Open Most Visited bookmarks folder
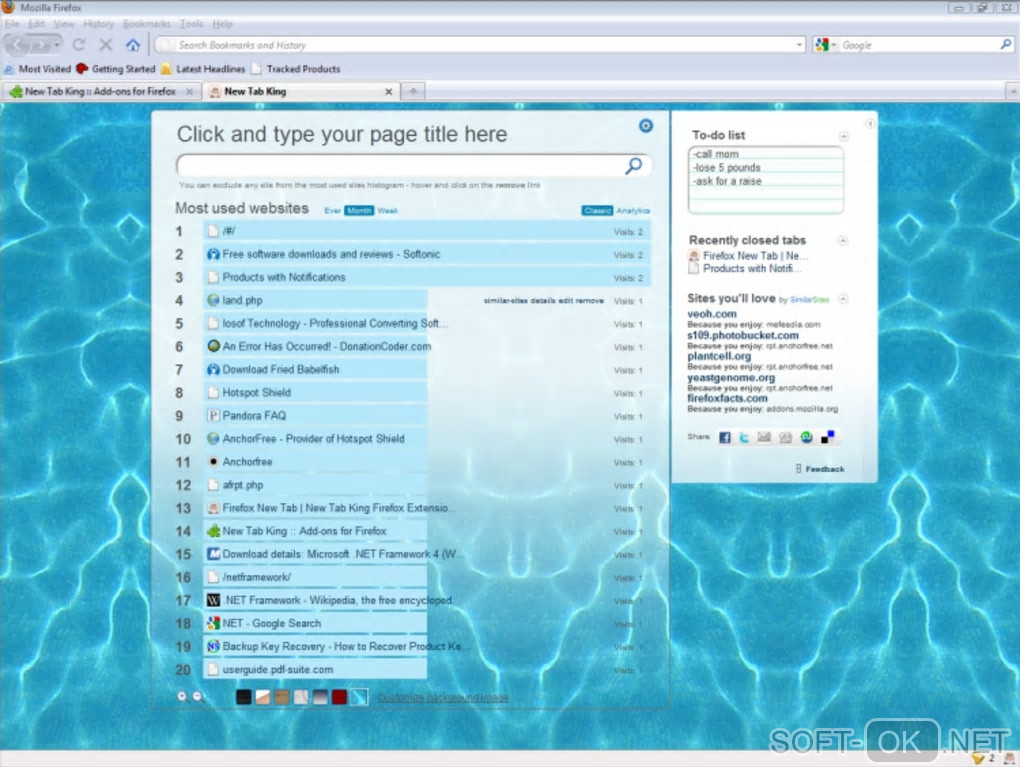 click(x=38, y=69)
